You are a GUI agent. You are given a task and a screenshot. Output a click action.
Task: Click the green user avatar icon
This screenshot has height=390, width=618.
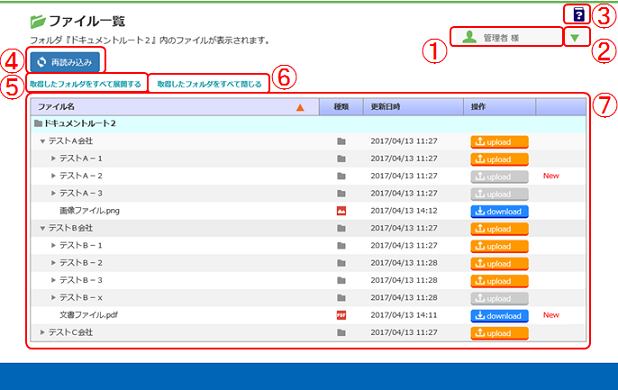click(x=469, y=37)
